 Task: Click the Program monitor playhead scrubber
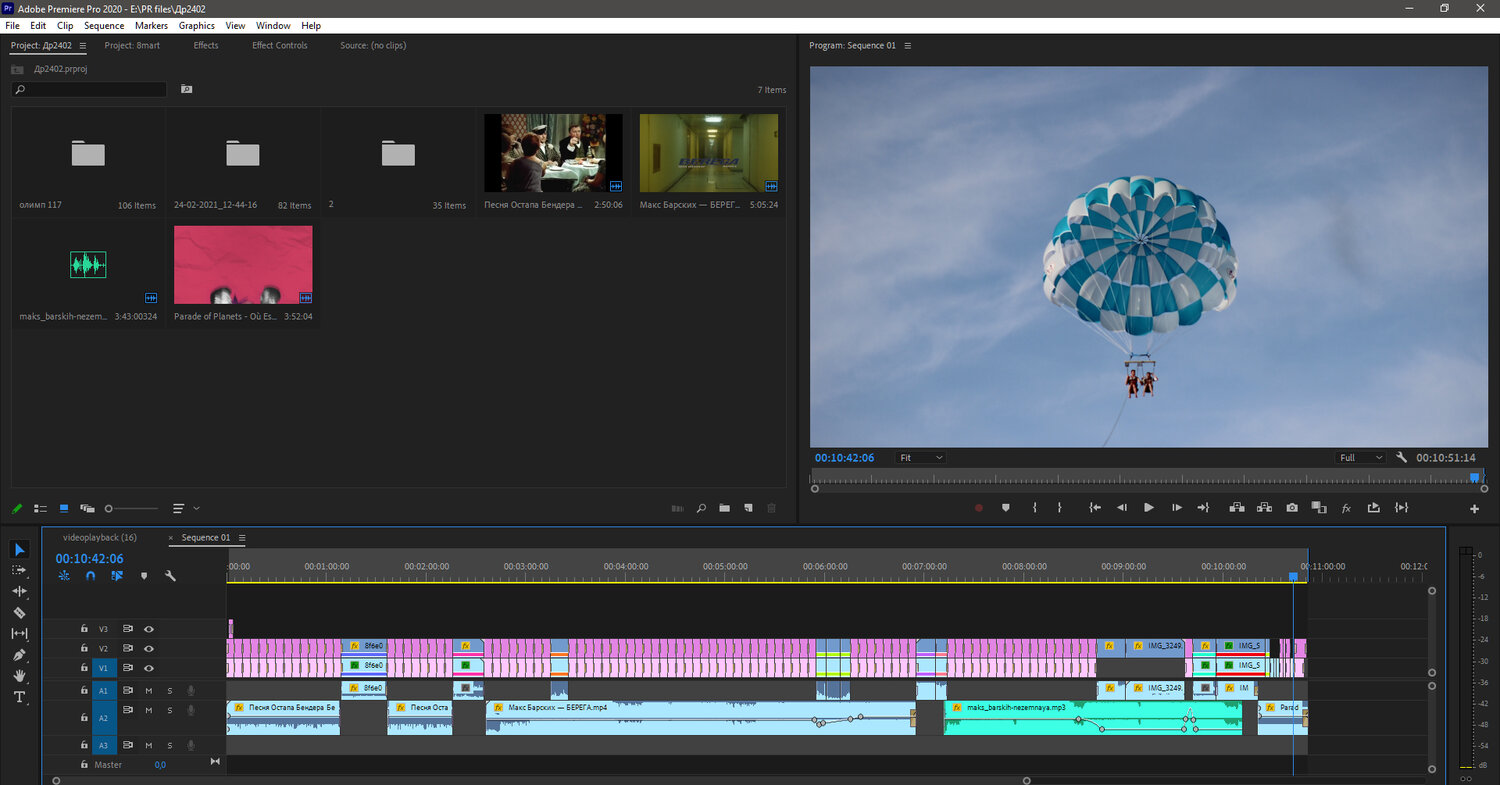point(1475,478)
